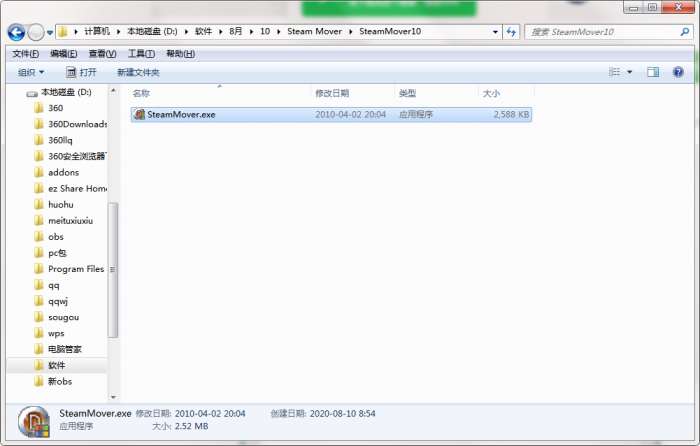Open the obs folder in tree
Image resolution: width=700 pixels, height=446 pixels.
(56, 237)
